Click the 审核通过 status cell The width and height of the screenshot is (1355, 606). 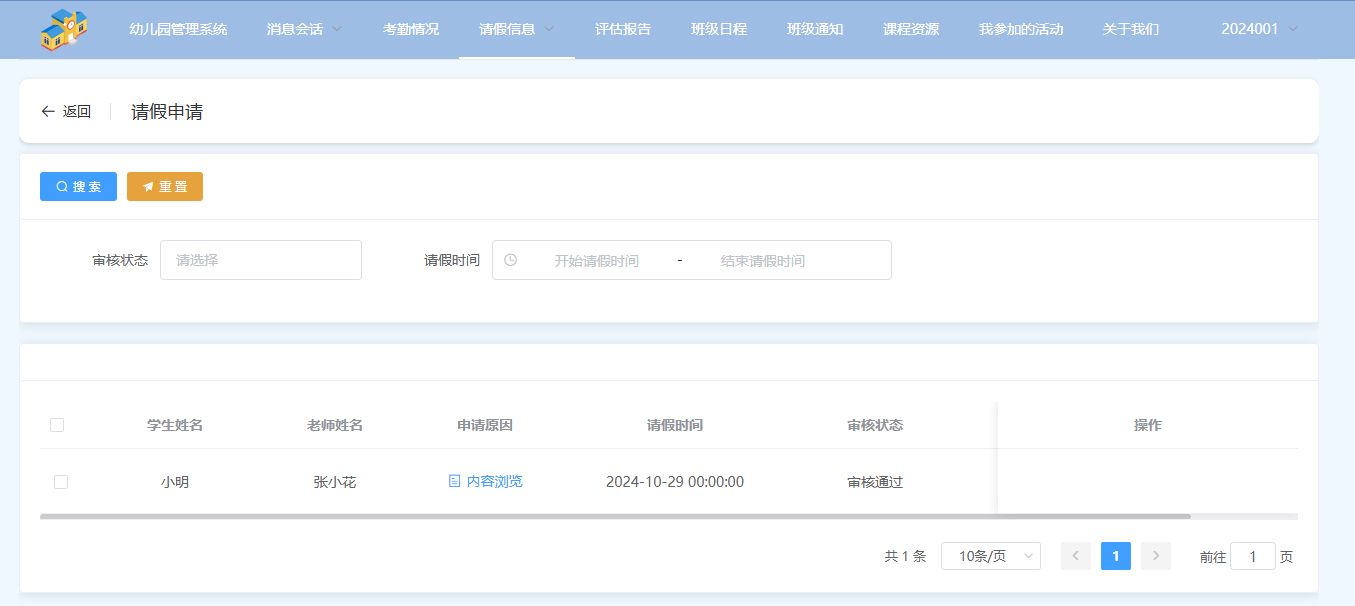[875, 482]
